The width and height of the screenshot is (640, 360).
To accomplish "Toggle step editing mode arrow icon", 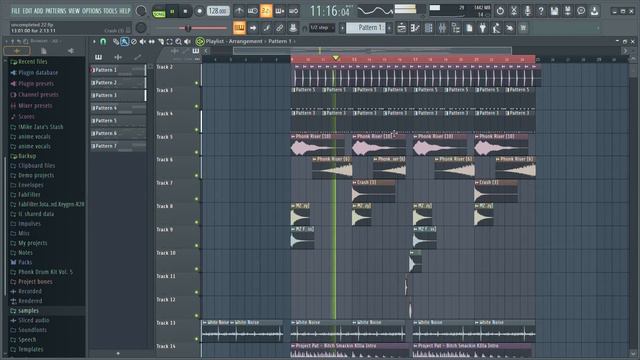I will 253,28.
